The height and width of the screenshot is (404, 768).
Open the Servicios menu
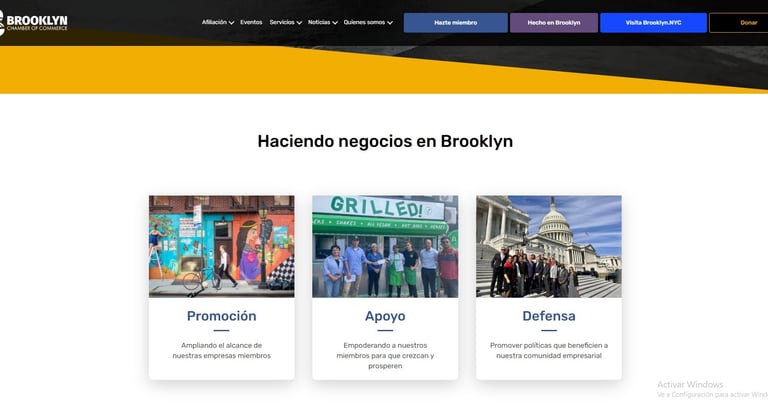282,23
